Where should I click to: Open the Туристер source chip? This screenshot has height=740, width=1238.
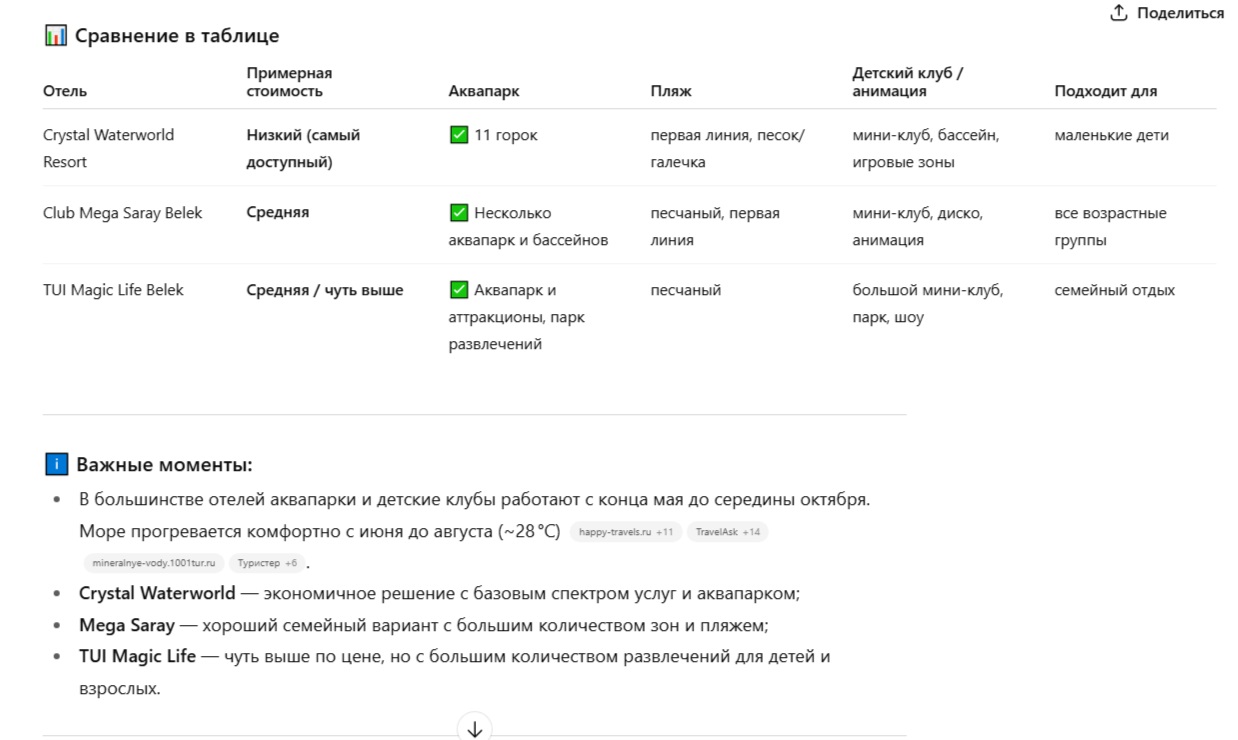pyautogui.click(x=267, y=563)
